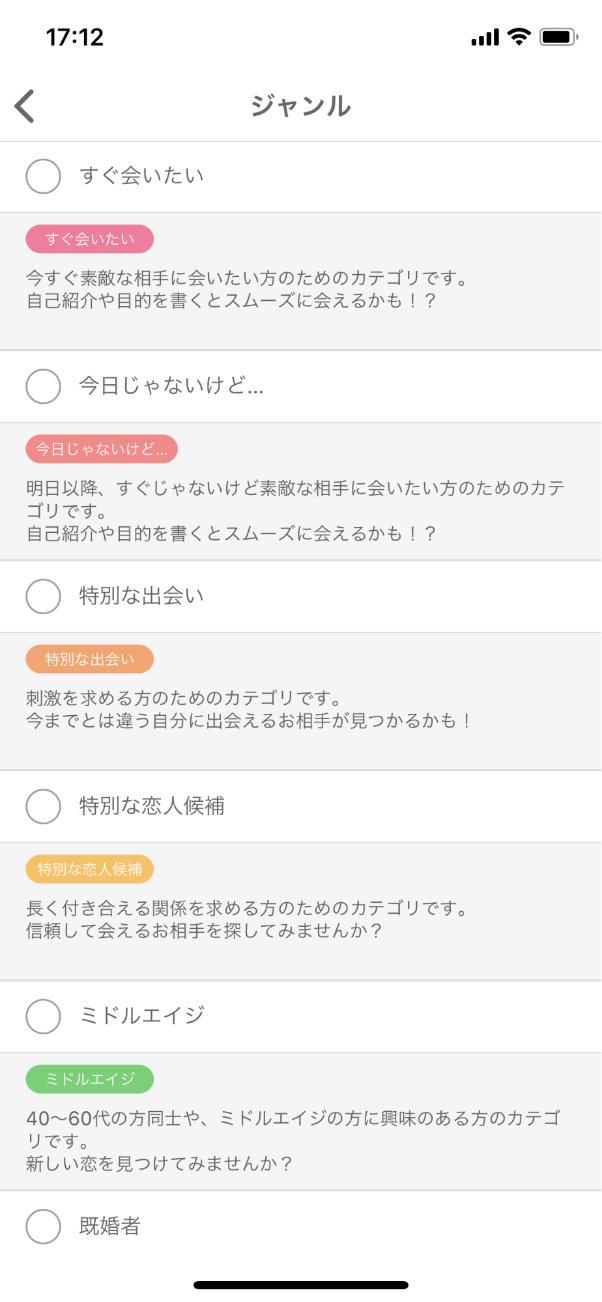Tap the red 今日じゃないけど... tag badge
The height and width of the screenshot is (1302, 602).
(101, 449)
